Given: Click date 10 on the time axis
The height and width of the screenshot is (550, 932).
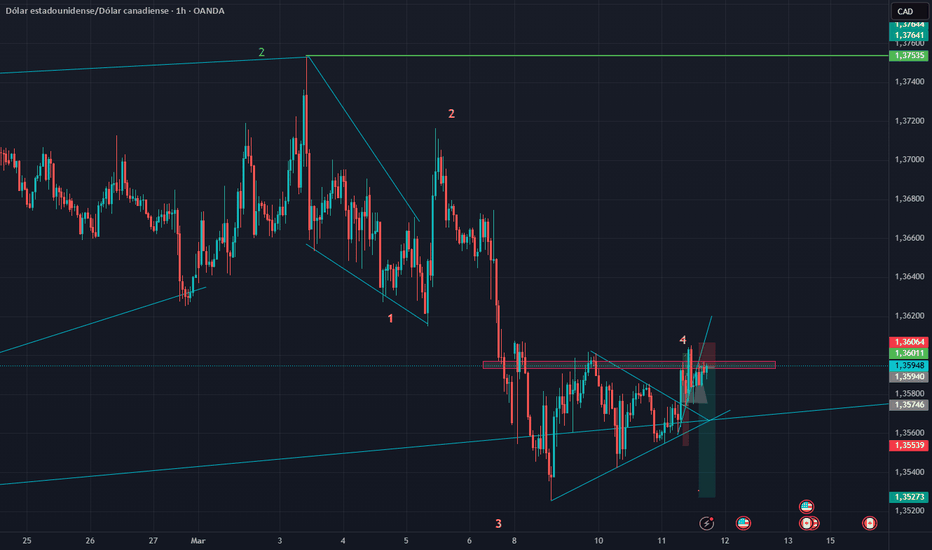Looking at the screenshot, I should click(599, 541).
